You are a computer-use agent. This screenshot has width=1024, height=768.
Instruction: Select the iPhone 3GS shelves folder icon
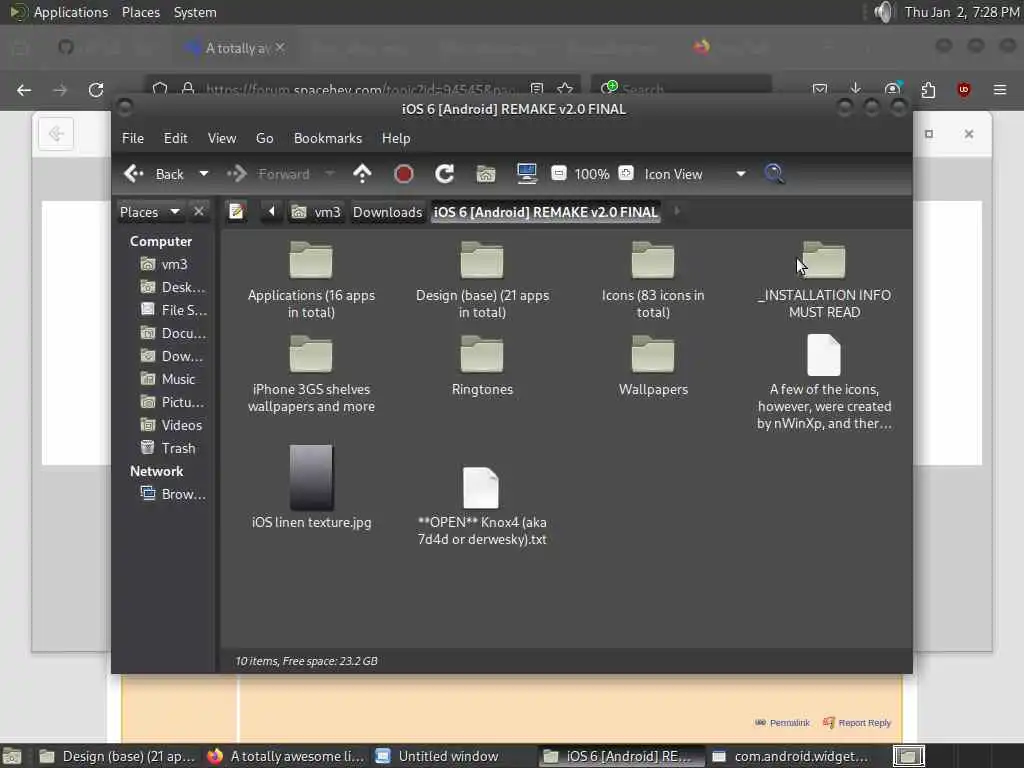311,354
